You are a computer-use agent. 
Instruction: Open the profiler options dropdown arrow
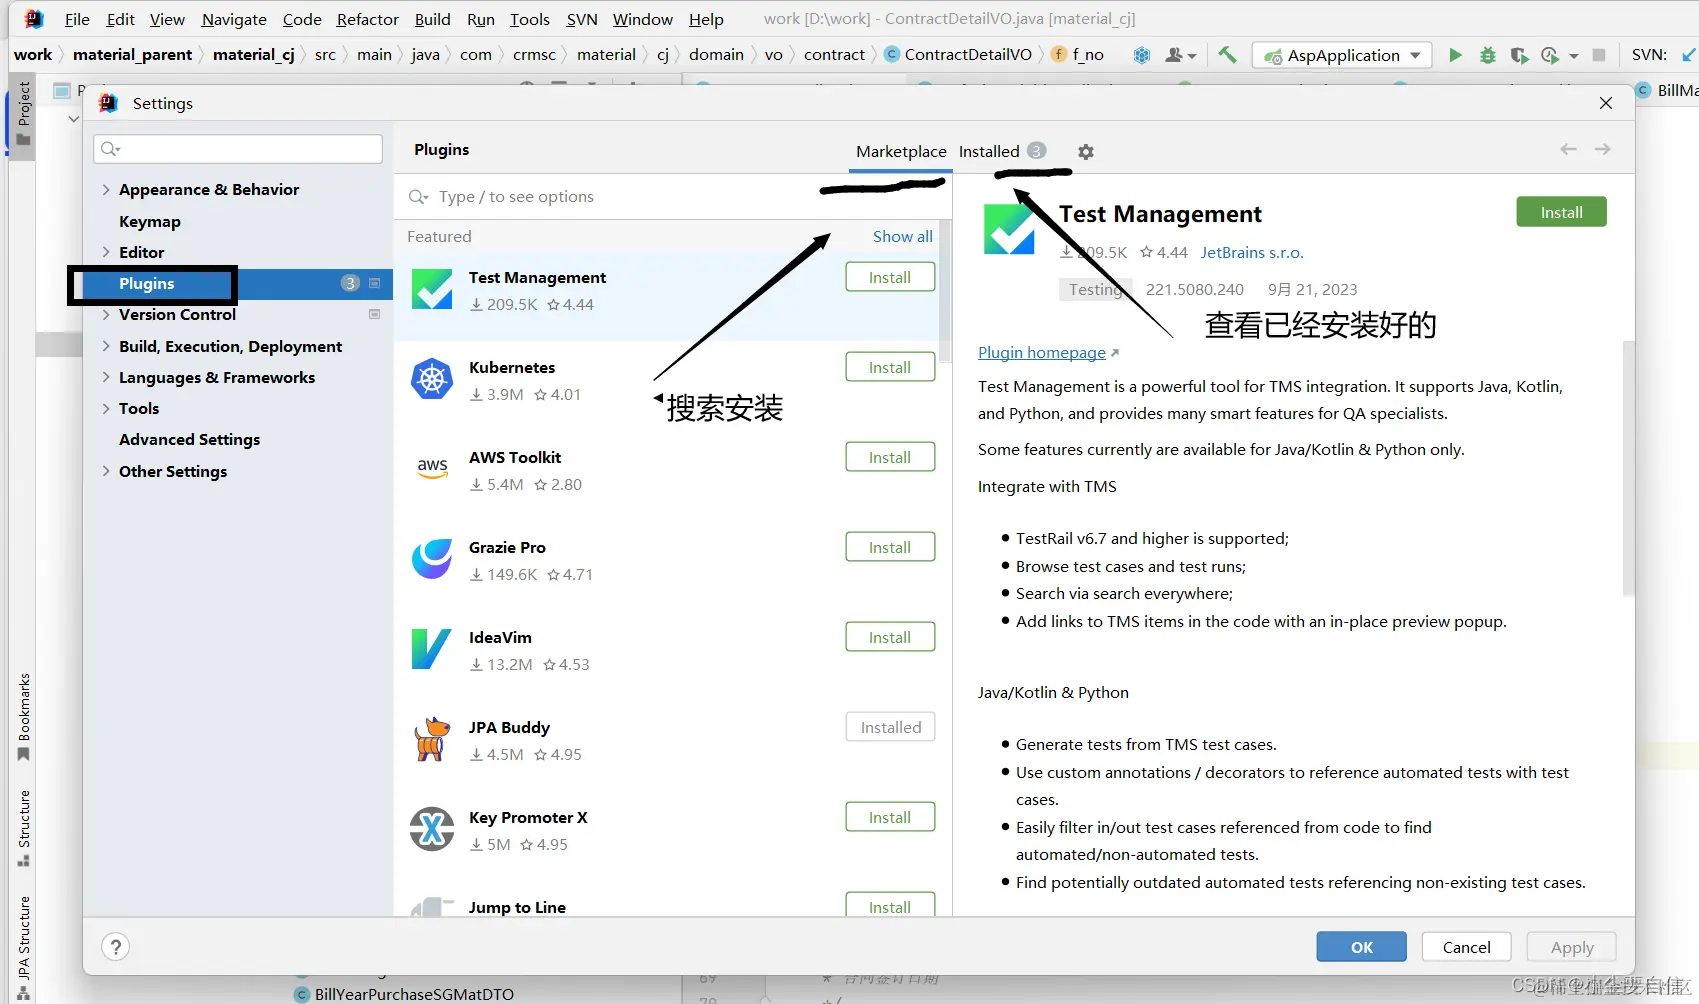[x=1573, y=56]
